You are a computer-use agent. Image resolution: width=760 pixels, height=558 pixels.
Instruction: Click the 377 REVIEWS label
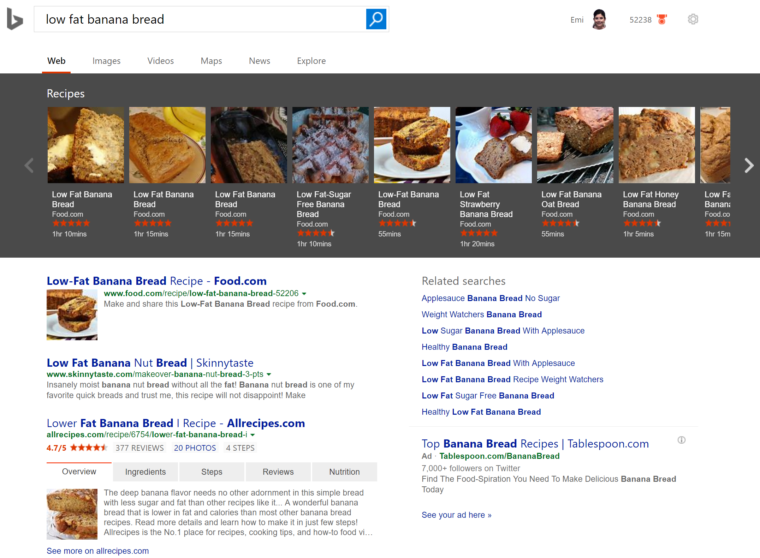[x=140, y=448]
